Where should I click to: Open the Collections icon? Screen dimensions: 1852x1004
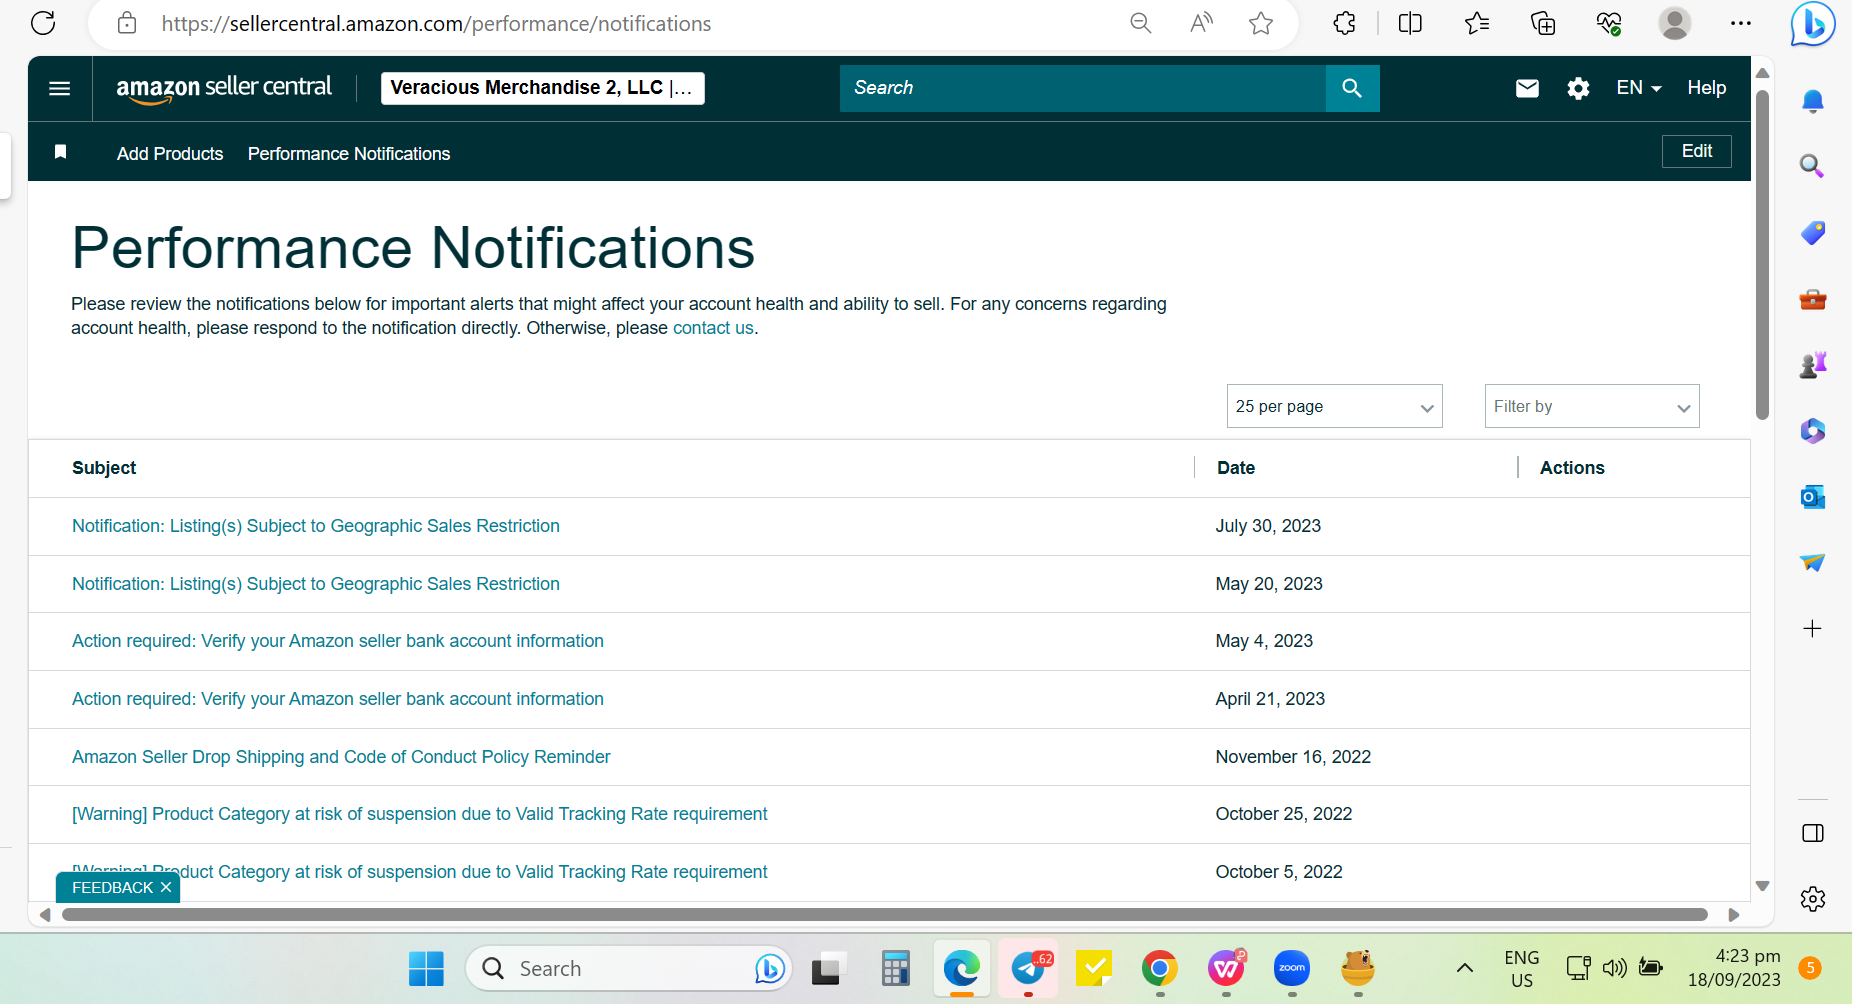(x=1543, y=23)
